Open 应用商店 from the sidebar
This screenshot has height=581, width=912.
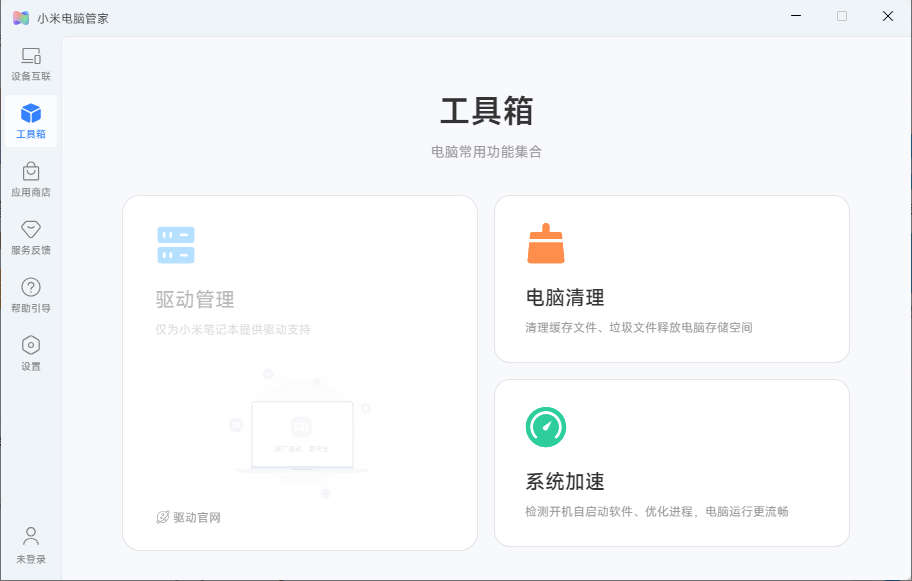coord(31,180)
